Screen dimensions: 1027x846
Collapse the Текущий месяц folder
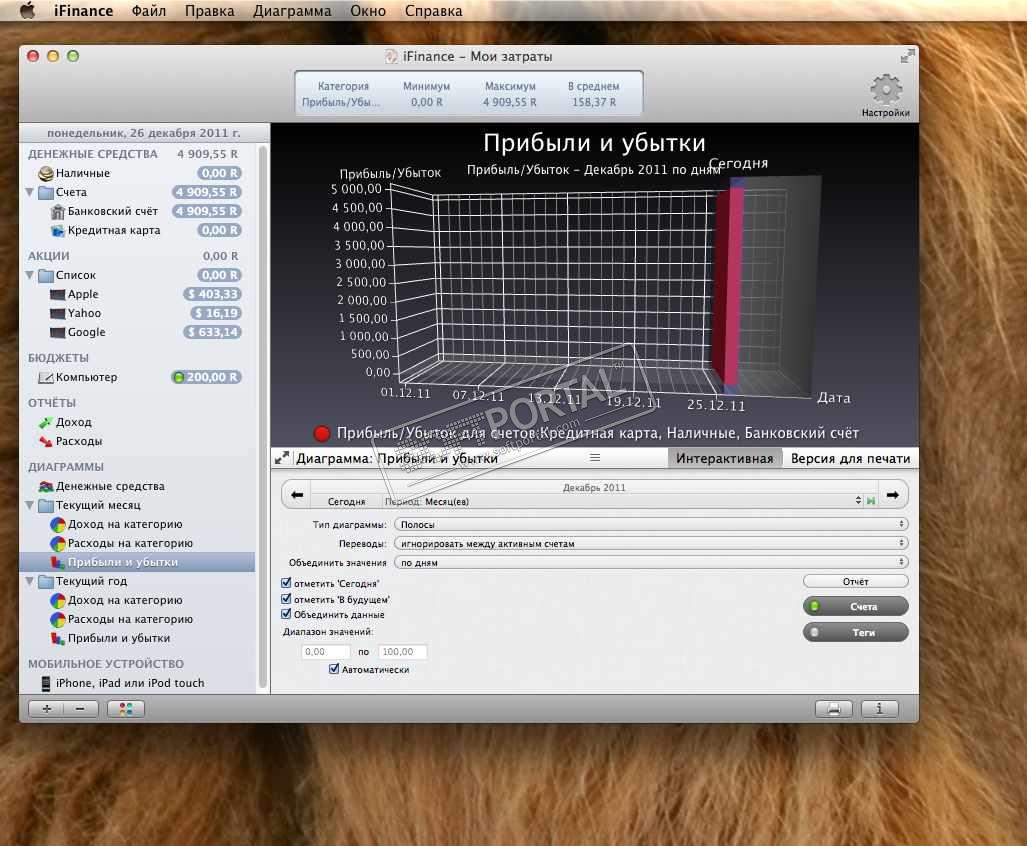[29, 506]
